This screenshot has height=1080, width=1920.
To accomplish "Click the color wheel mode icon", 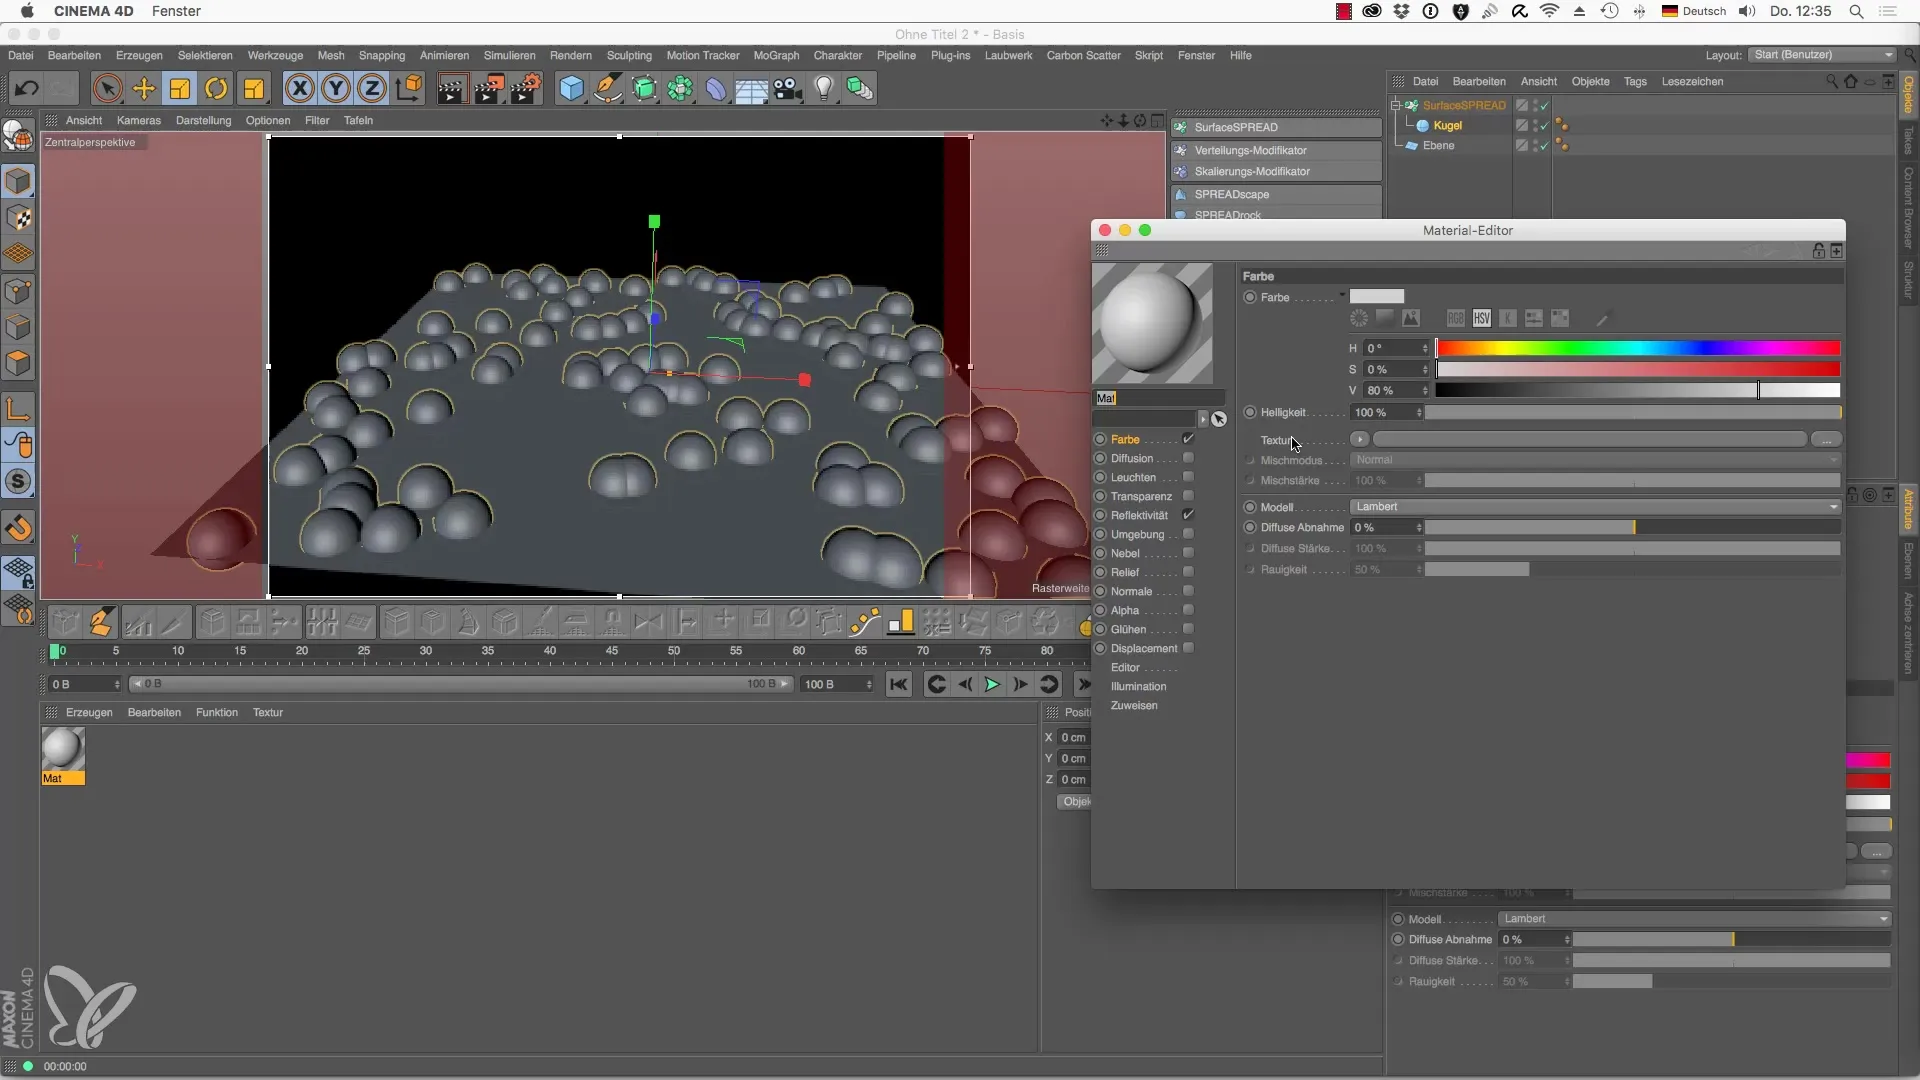I will tap(1359, 319).
